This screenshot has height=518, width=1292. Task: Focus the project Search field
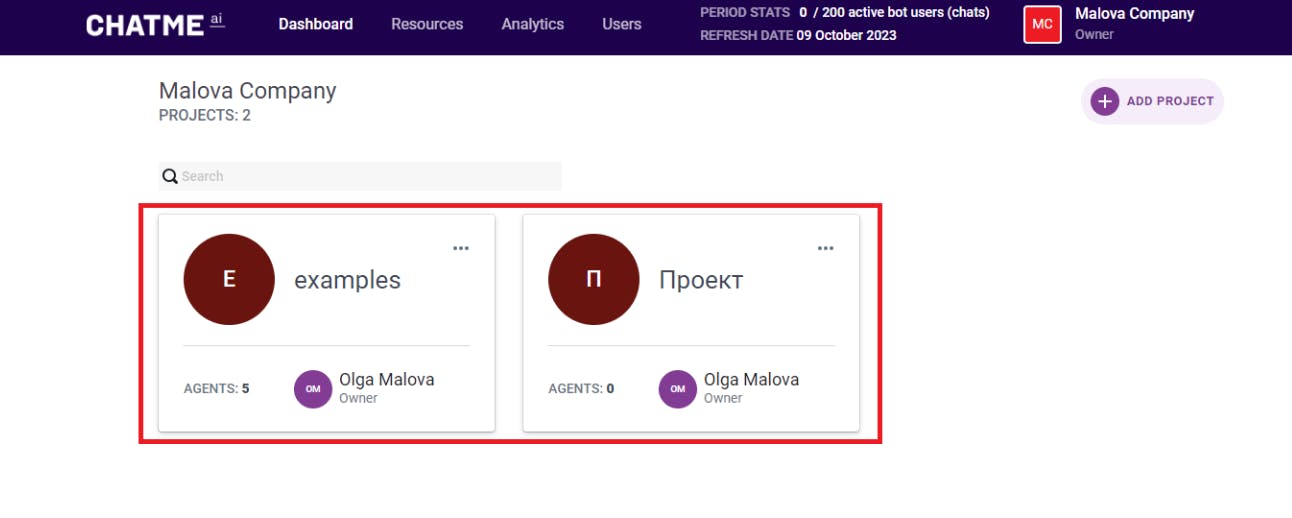tap(370, 176)
